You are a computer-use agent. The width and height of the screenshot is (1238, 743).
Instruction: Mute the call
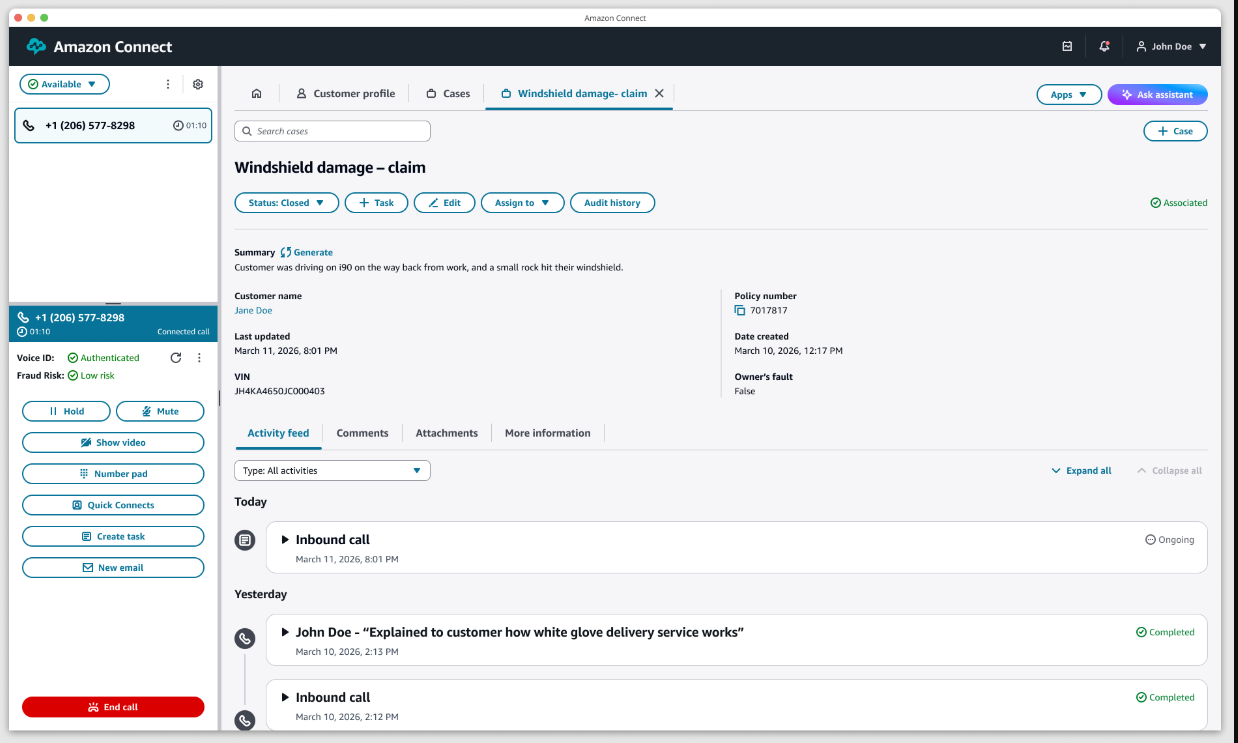coord(160,411)
